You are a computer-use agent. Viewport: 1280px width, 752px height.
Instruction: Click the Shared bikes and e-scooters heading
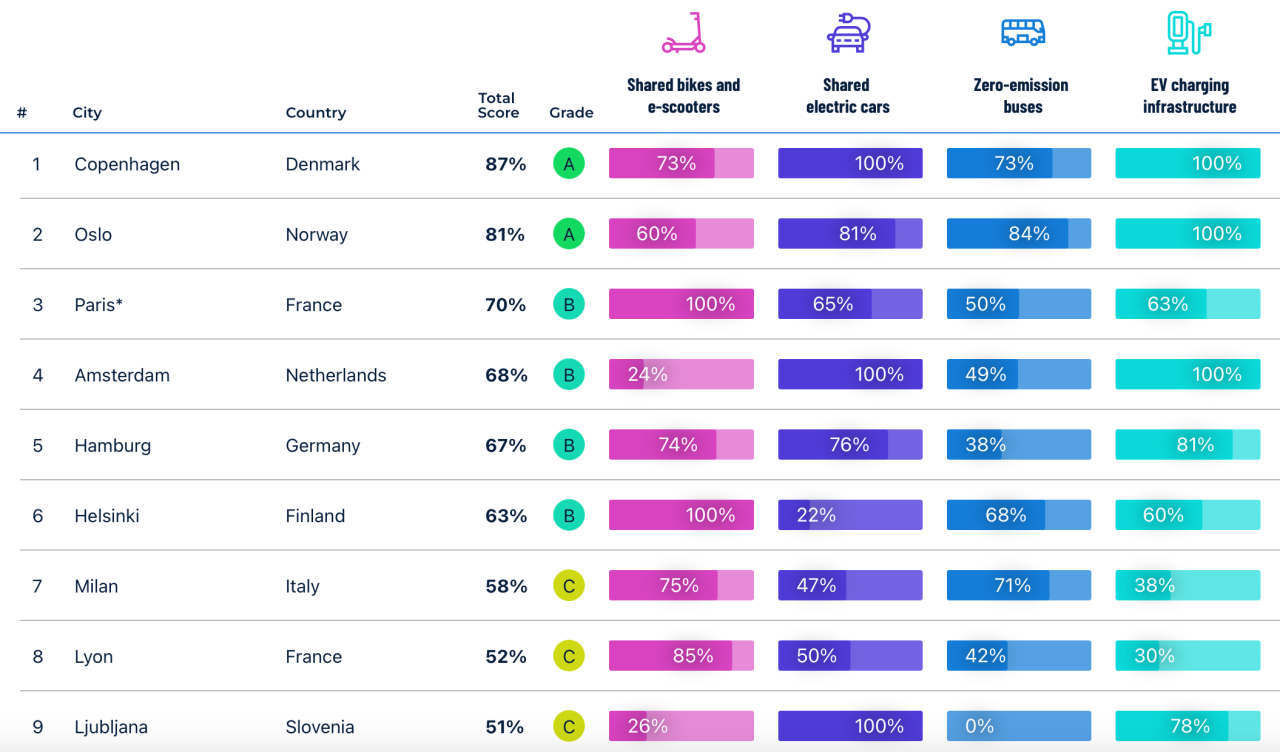pos(684,96)
